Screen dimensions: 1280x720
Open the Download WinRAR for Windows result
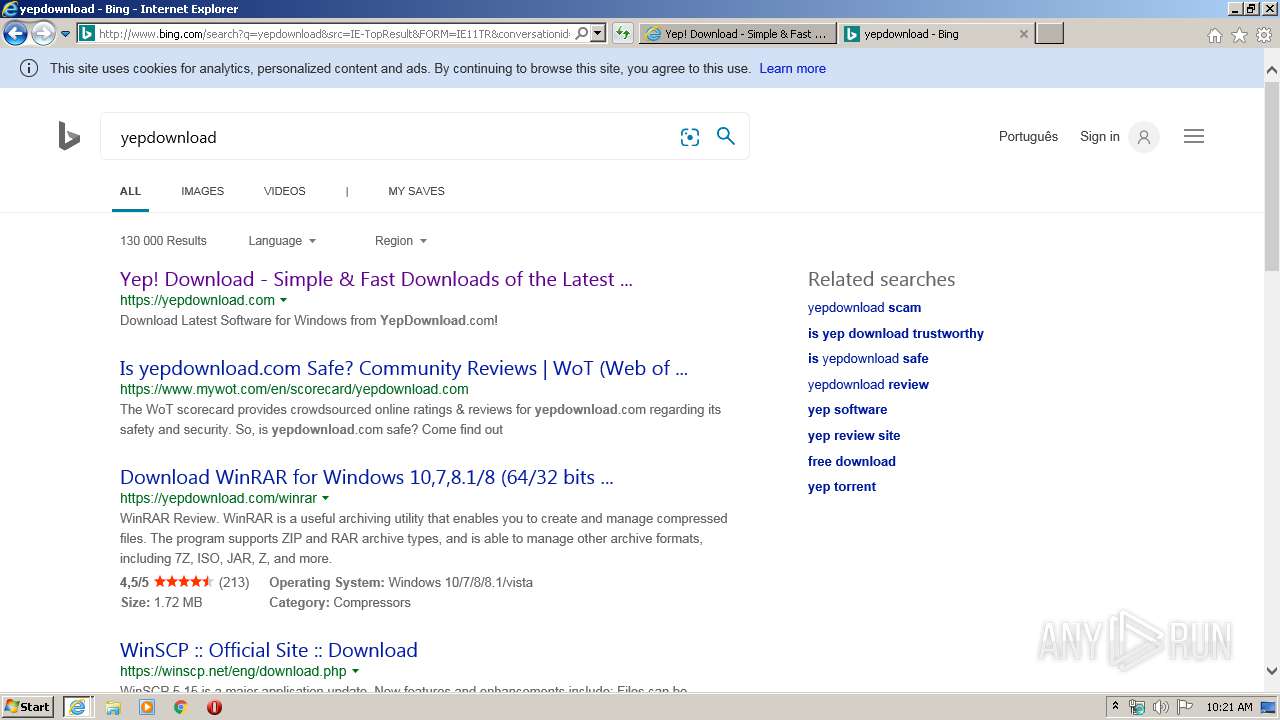tap(367, 477)
